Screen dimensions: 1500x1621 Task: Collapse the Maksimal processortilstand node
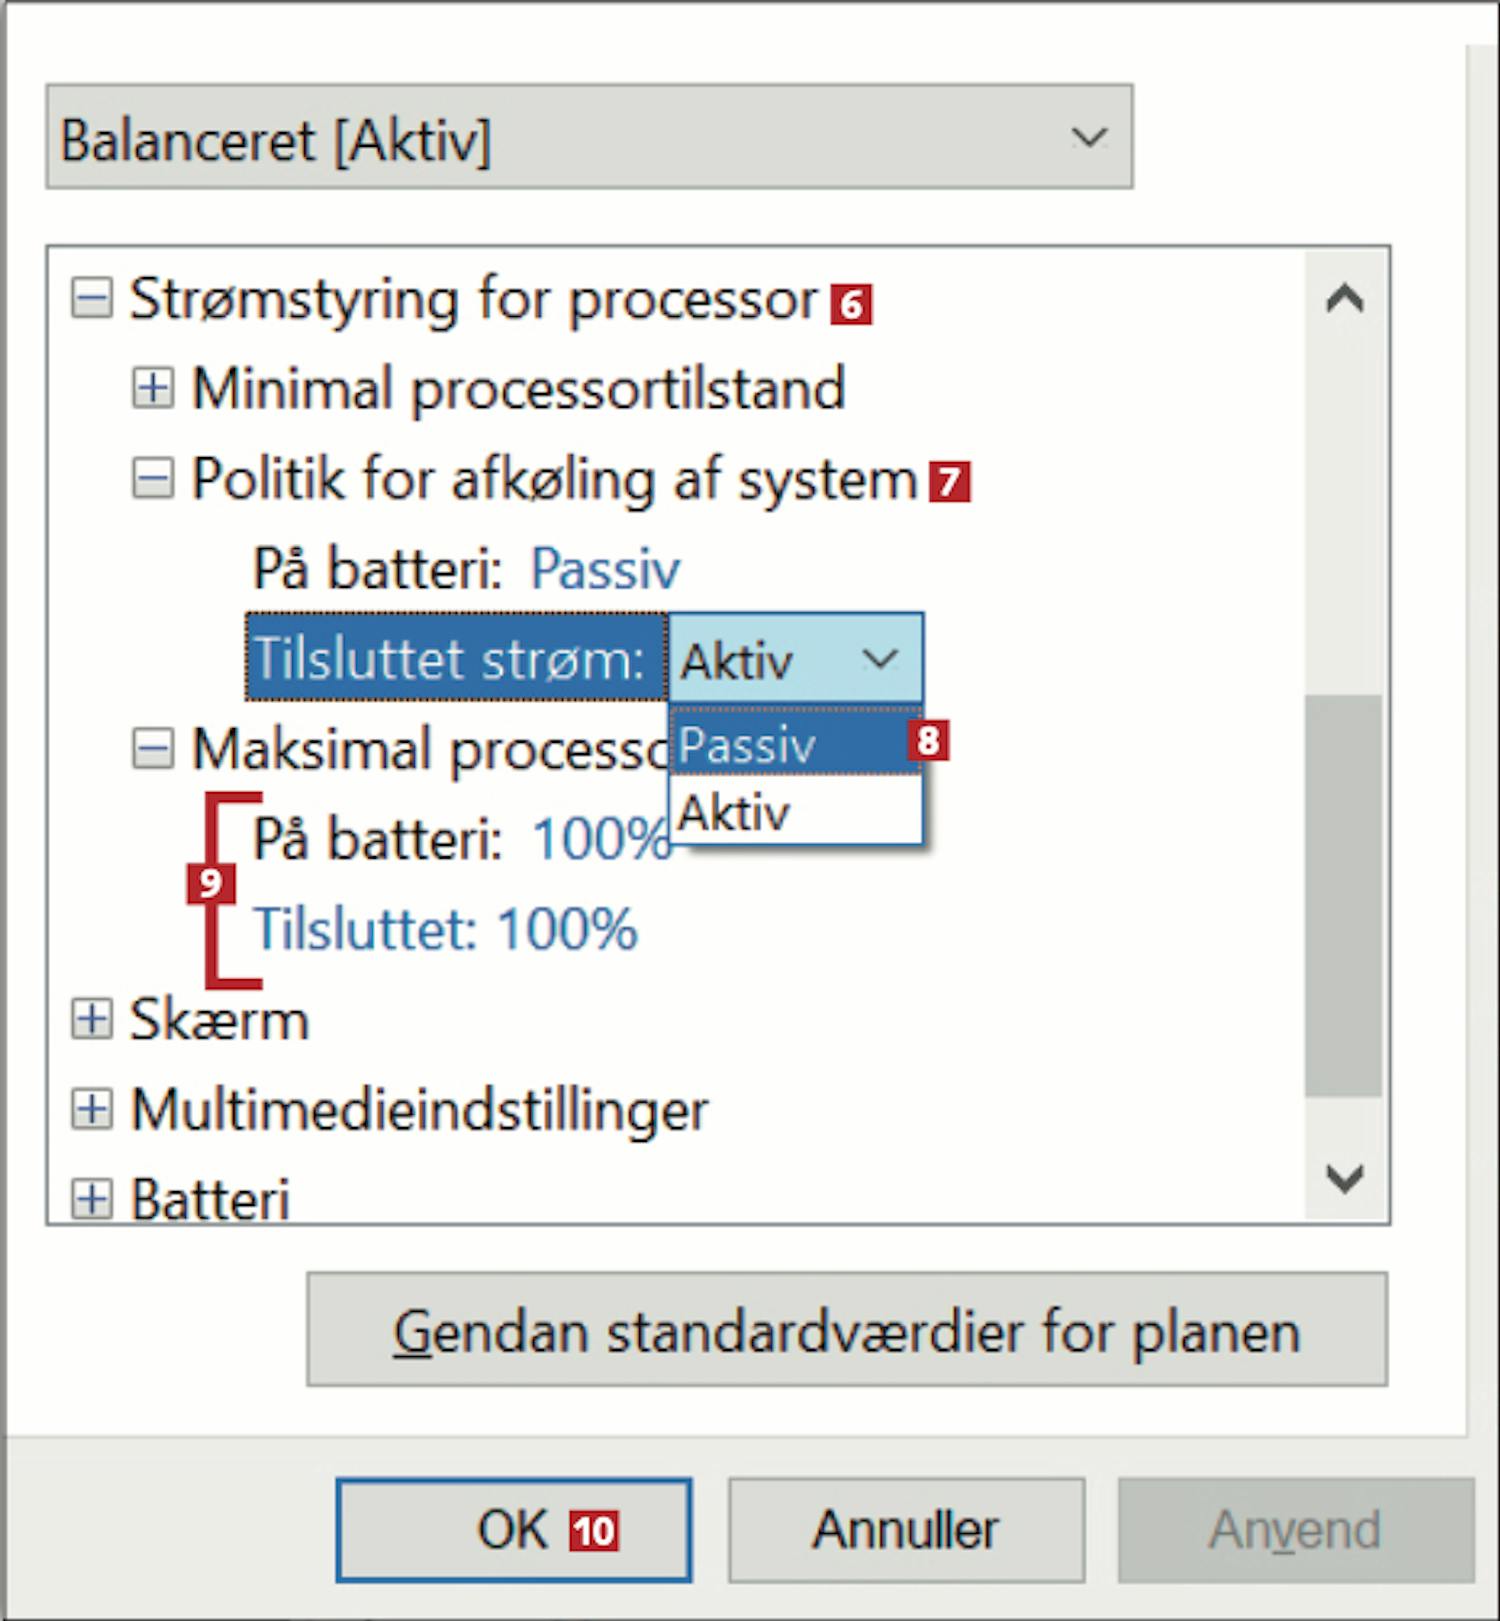[153, 748]
